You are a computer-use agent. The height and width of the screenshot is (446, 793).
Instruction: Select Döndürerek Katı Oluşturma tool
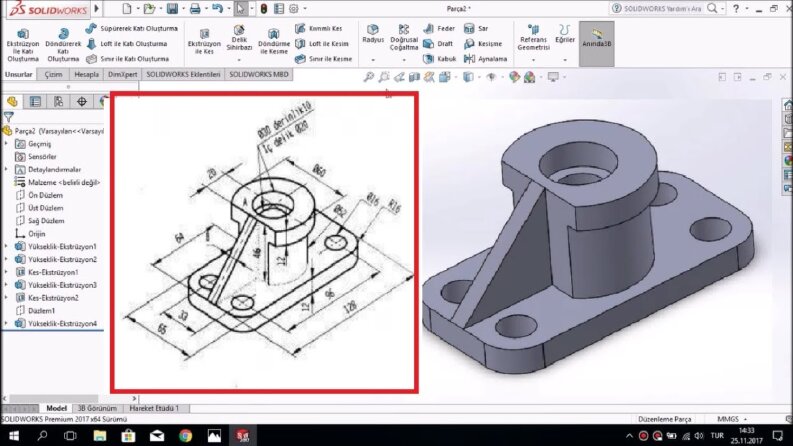pos(63,44)
